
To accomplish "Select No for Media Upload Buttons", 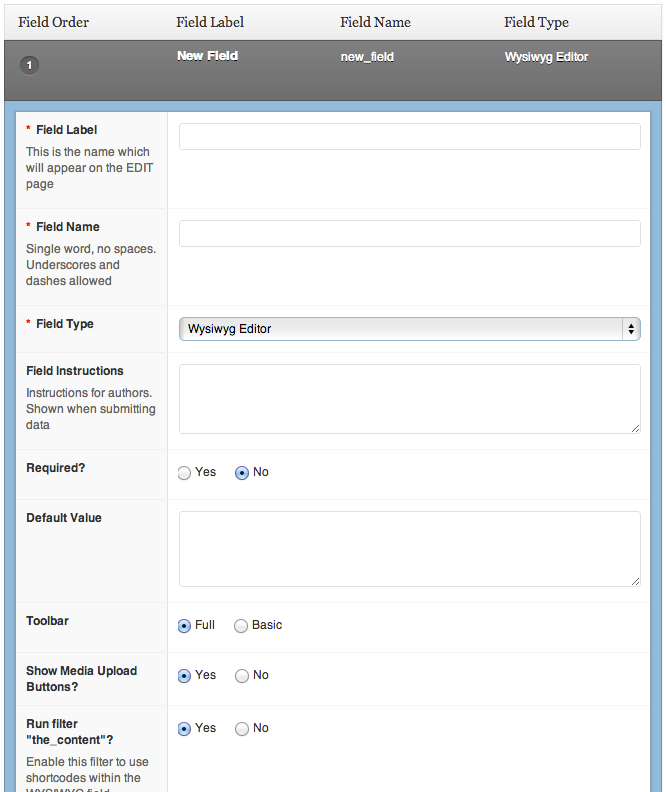I will point(242,676).
